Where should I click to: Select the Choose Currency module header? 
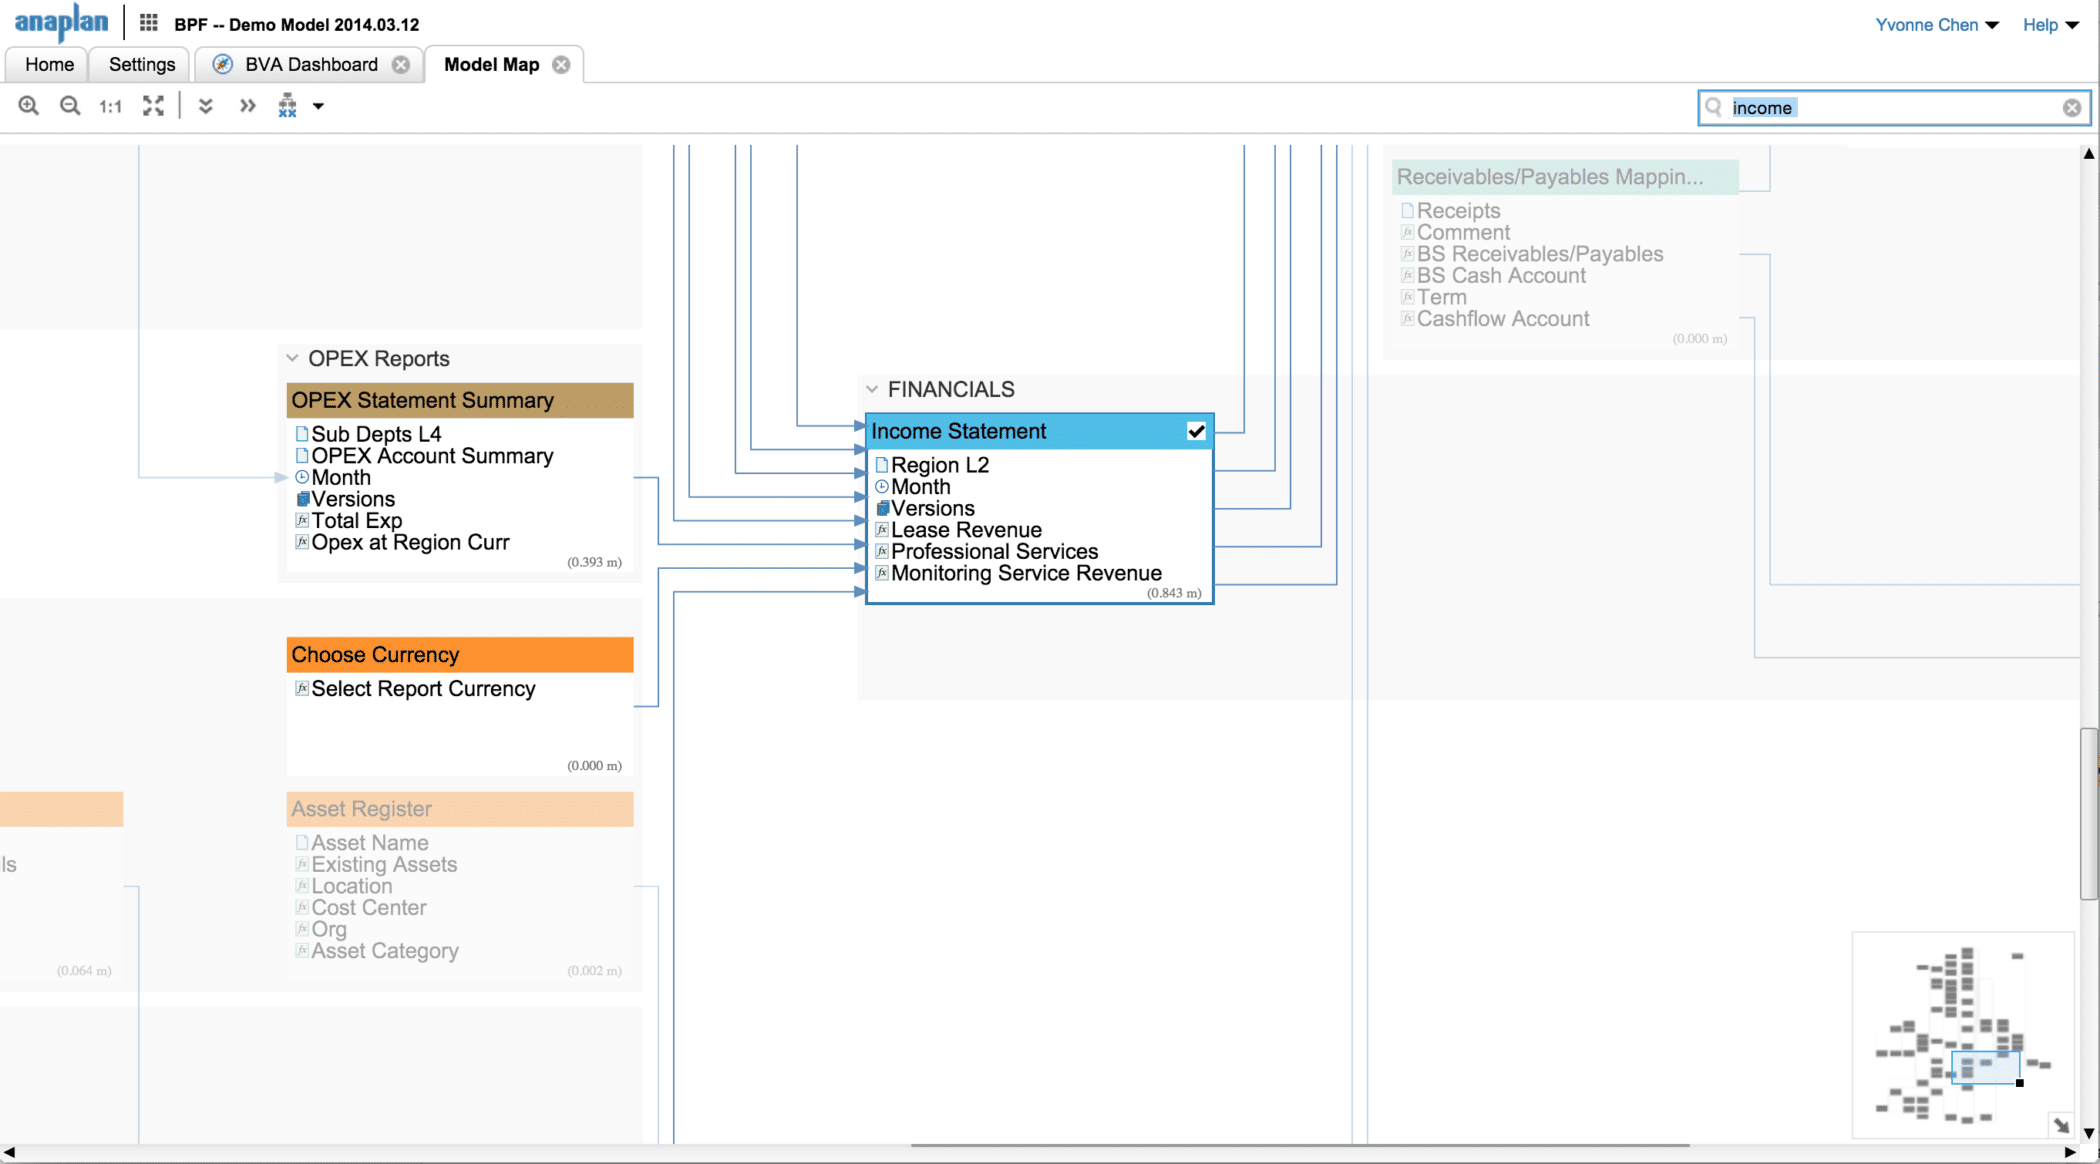pos(460,655)
